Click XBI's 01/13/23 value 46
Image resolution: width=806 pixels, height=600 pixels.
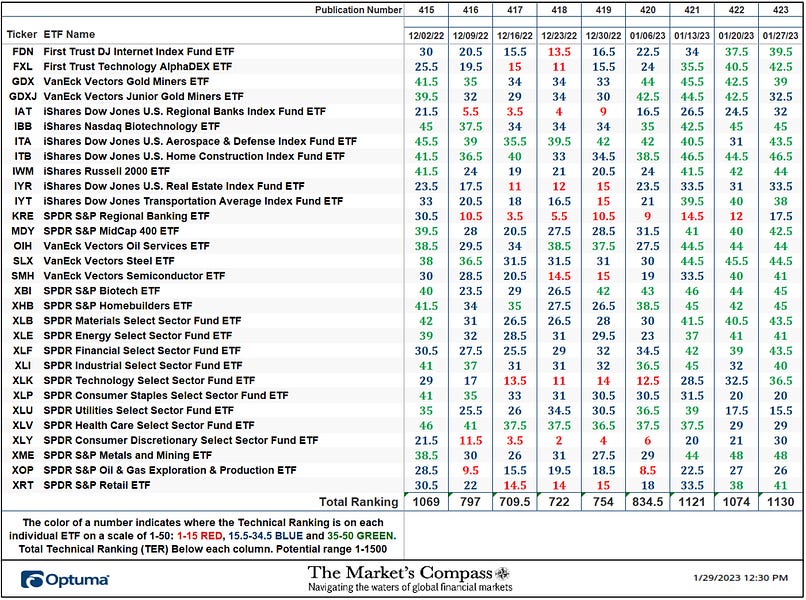pos(692,291)
